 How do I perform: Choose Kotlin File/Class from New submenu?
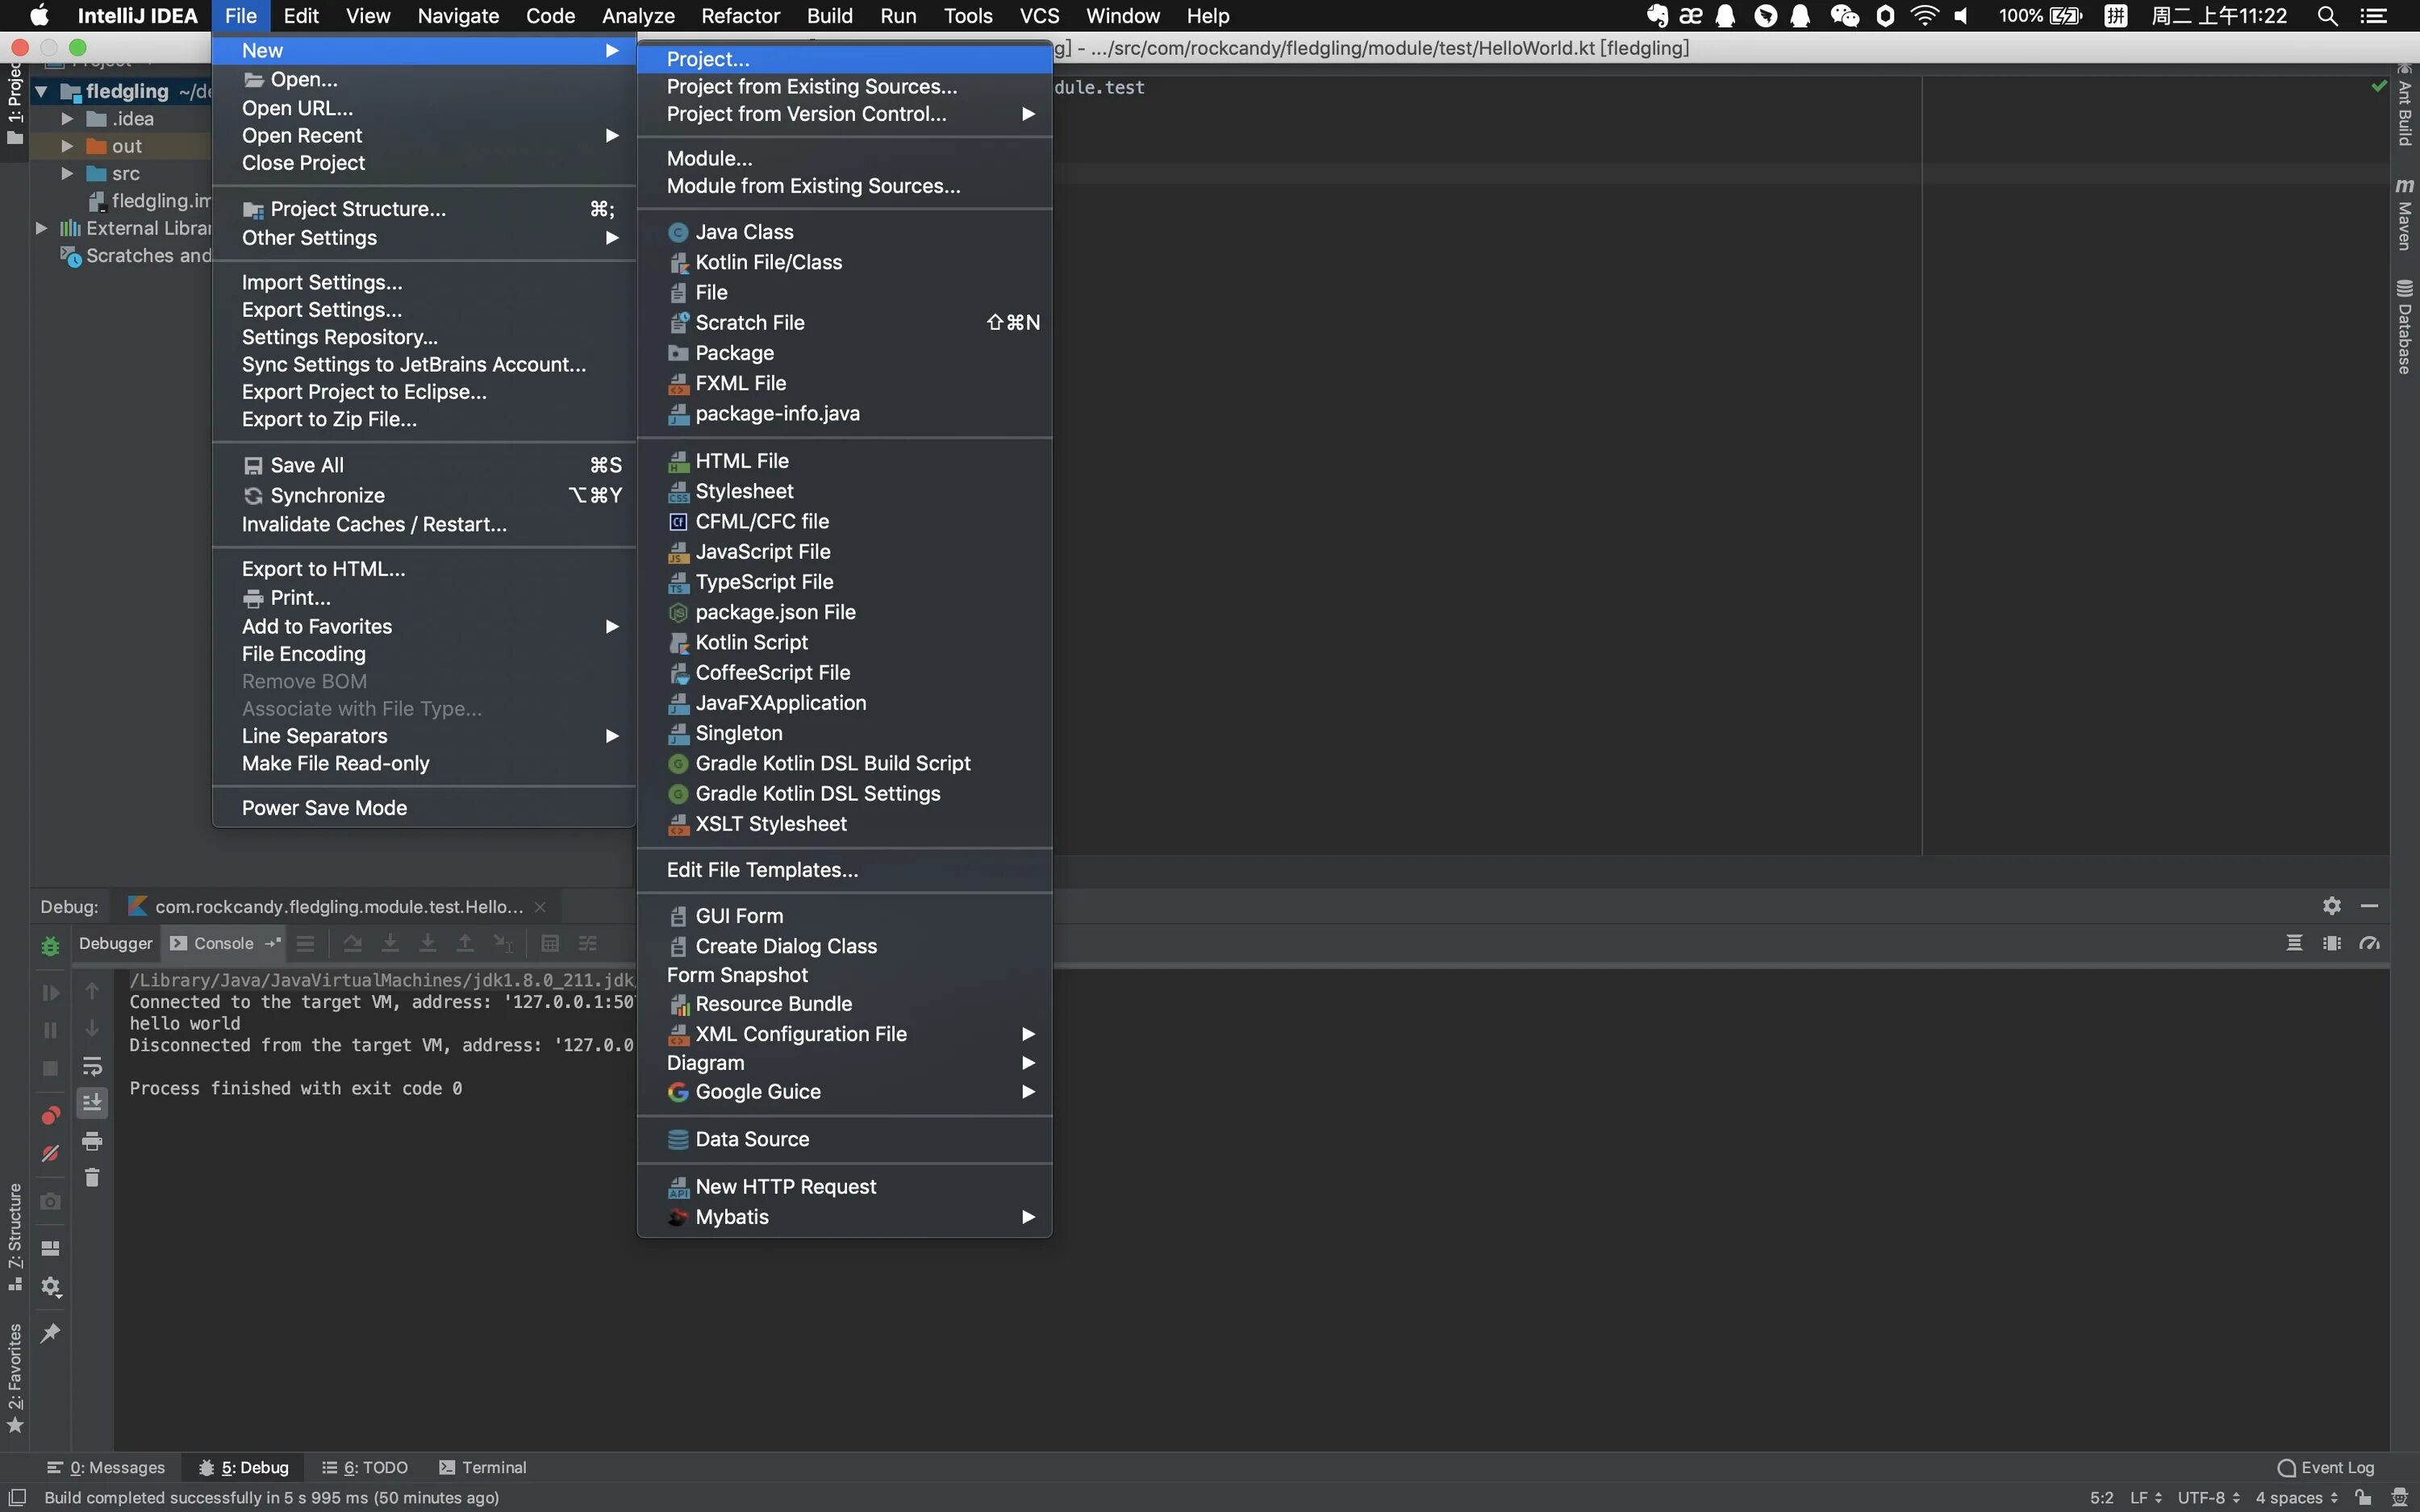pyautogui.click(x=845, y=262)
